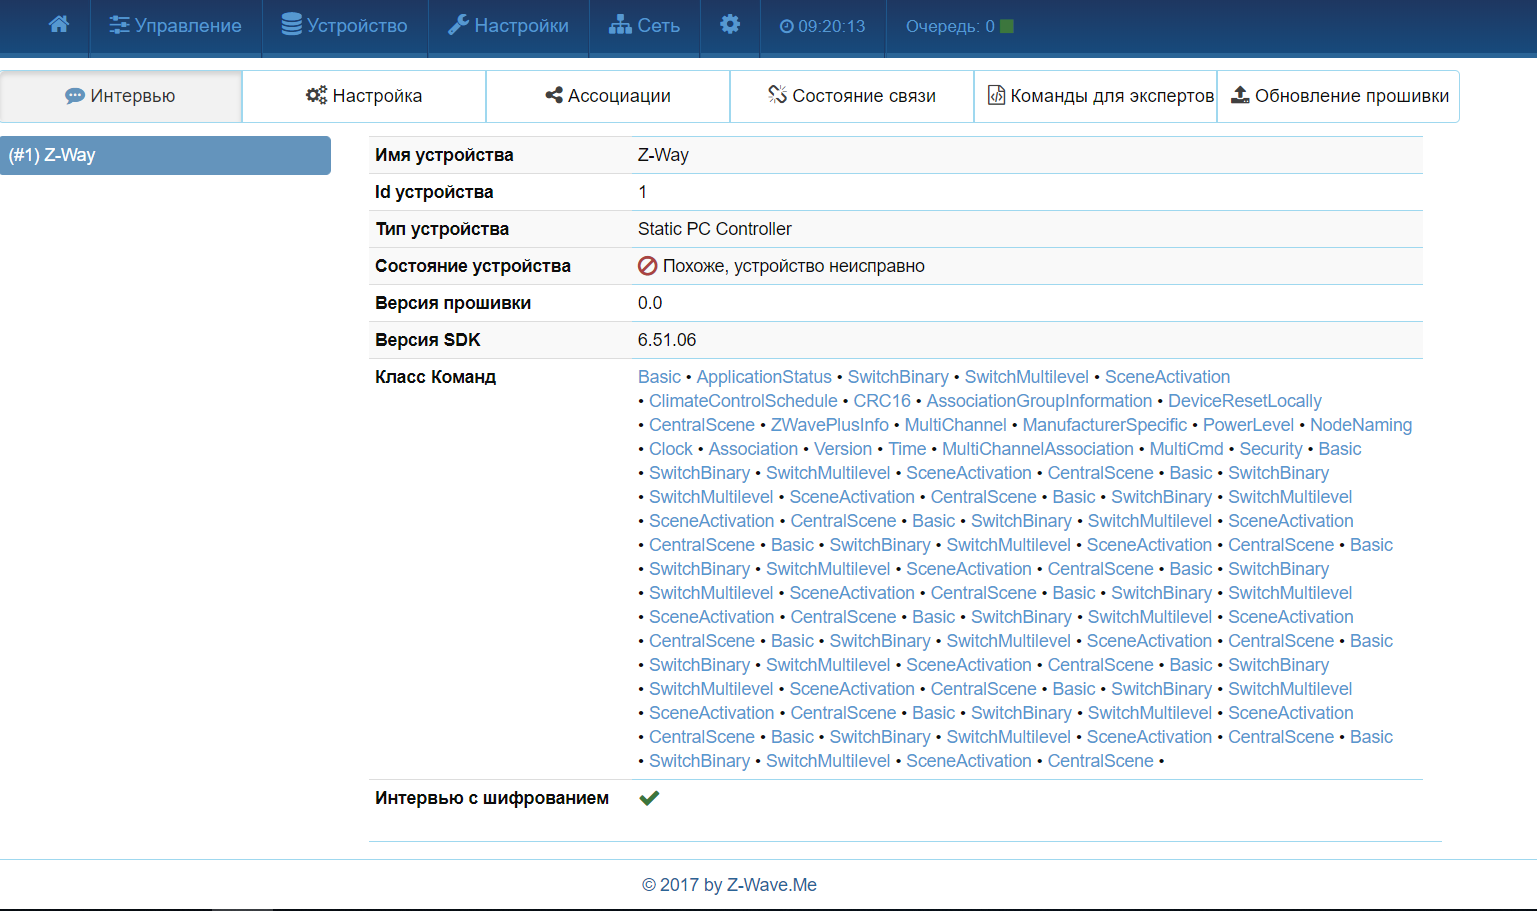Click the Версия прошивки row label
This screenshot has height=911, width=1537.
click(x=453, y=303)
